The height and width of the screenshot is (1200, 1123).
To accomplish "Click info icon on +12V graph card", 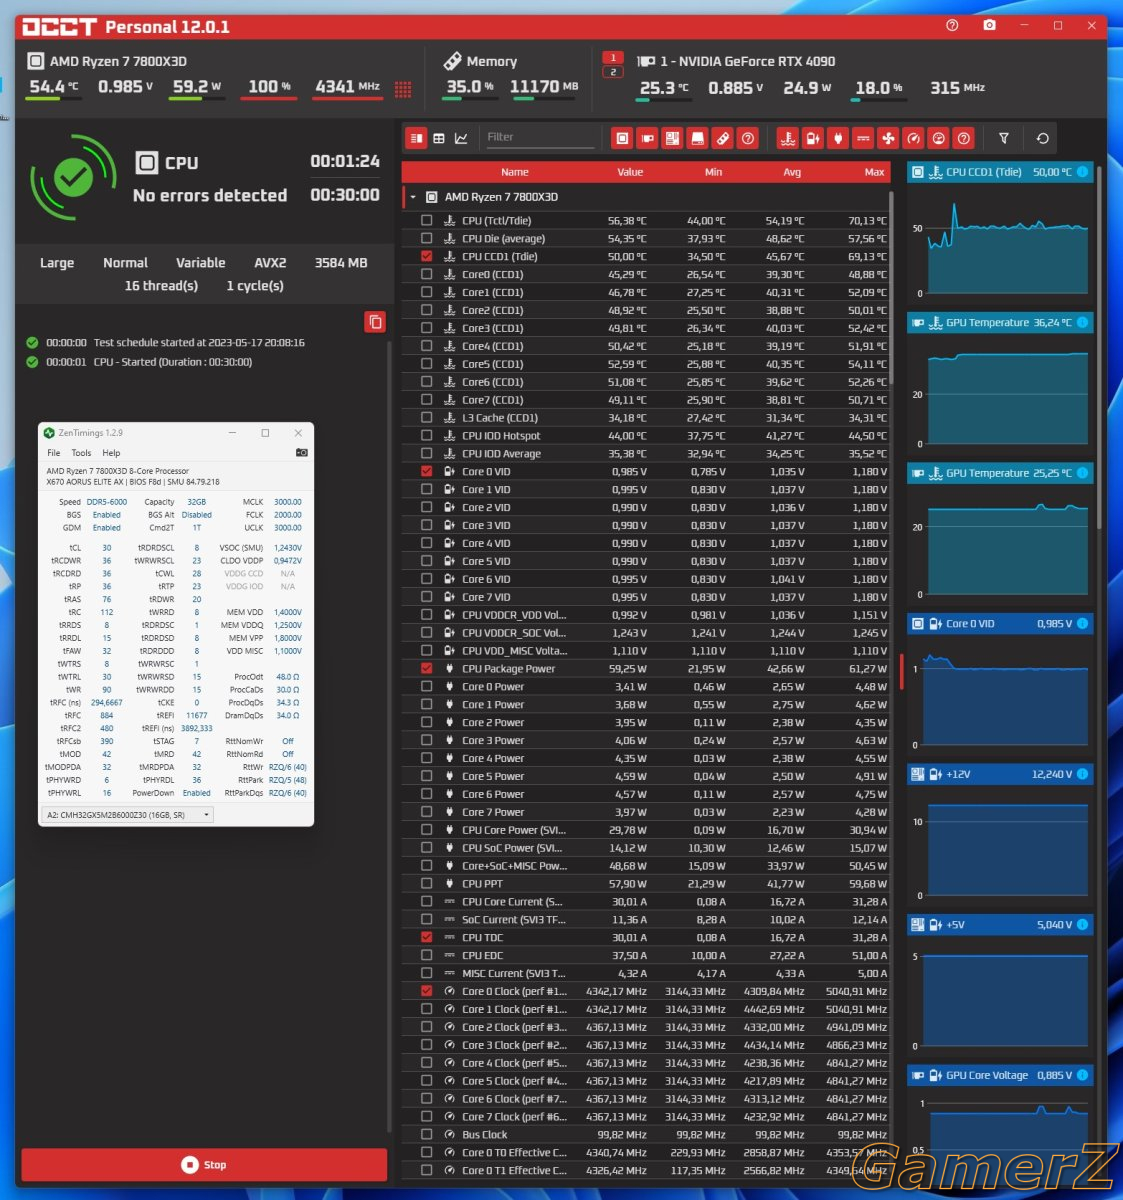I will click(x=1082, y=774).
